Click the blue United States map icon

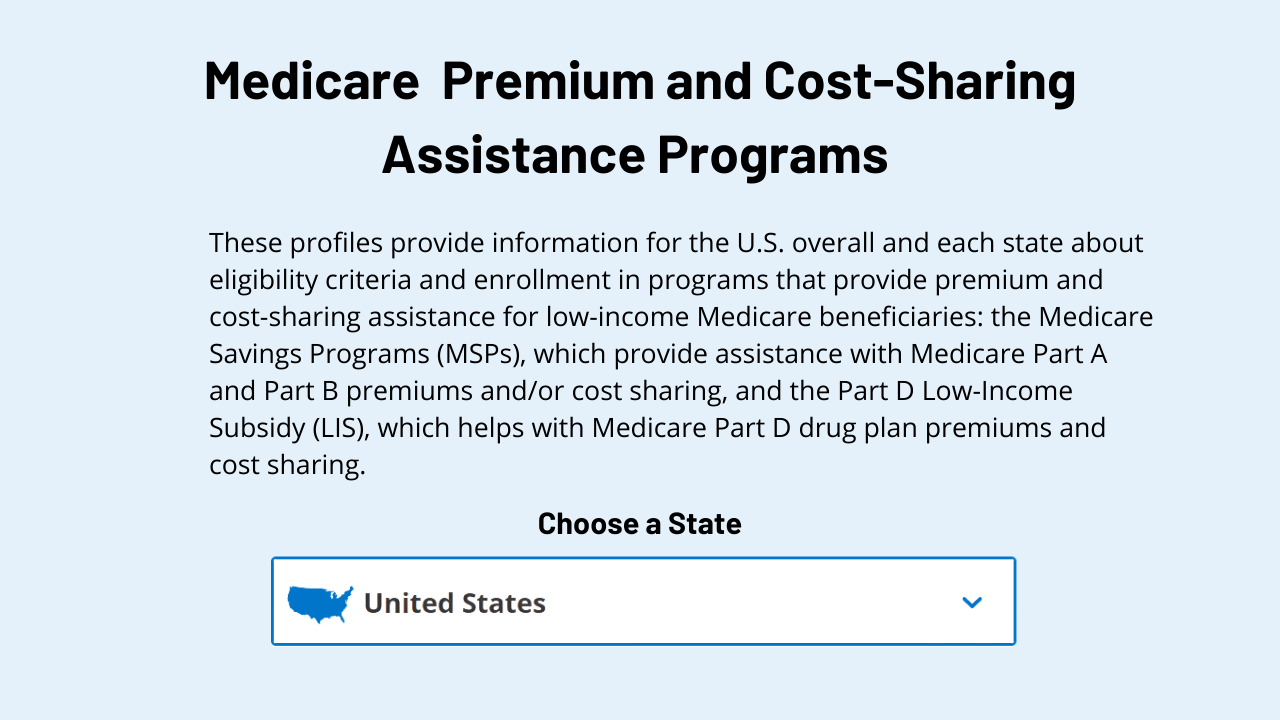click(320, 603)
